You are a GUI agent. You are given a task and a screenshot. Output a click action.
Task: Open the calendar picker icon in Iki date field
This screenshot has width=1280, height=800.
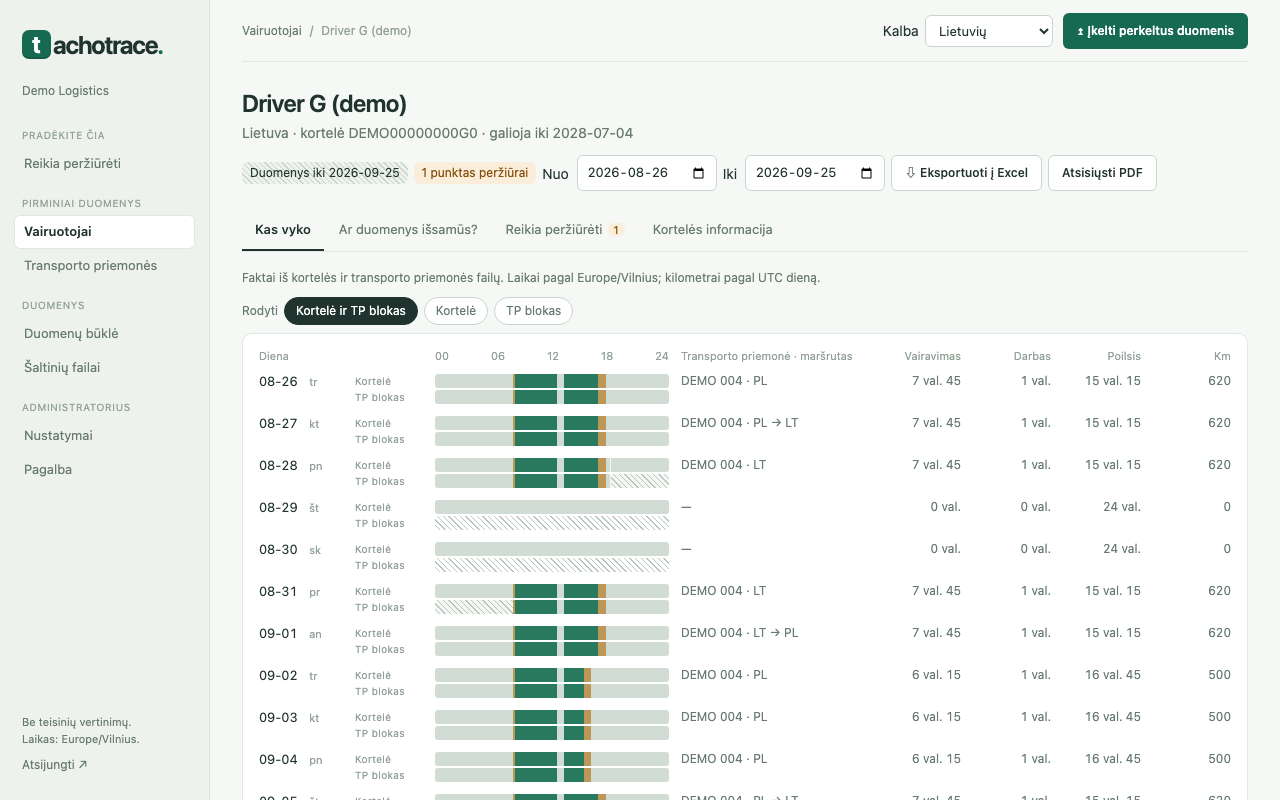point(866,173)
